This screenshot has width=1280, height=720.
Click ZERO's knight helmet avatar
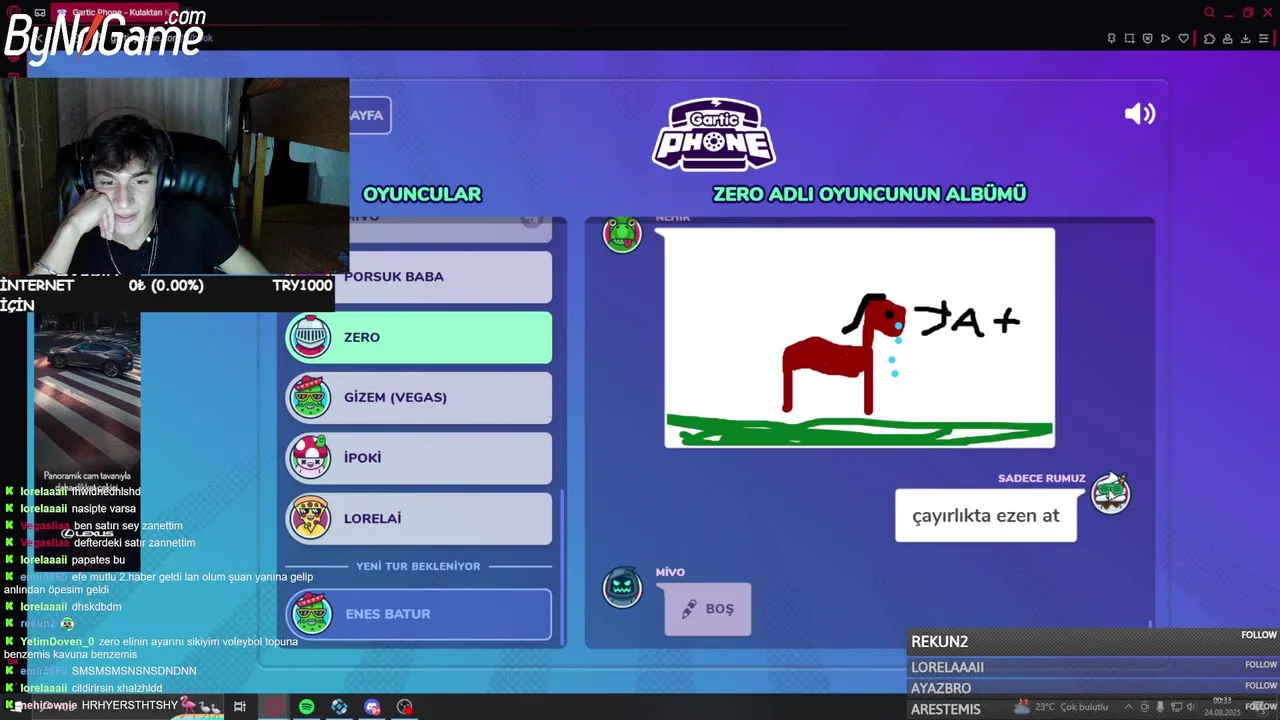[x=310, y=337]
